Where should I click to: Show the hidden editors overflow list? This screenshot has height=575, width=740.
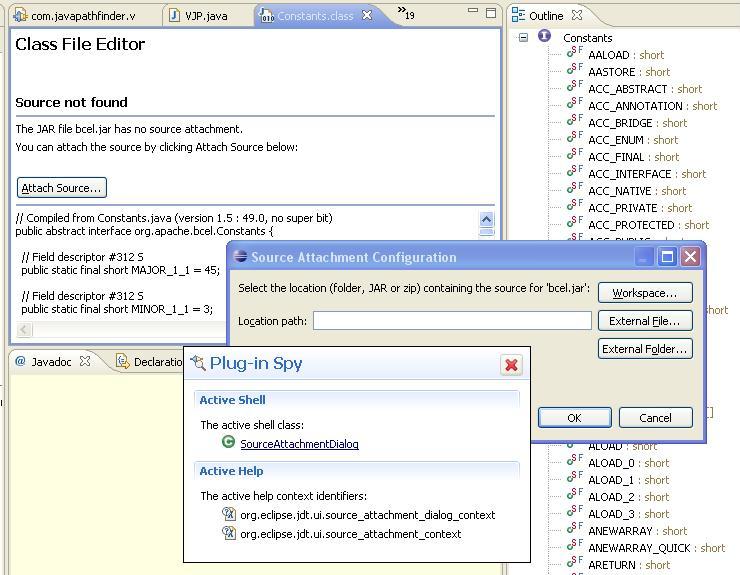click(x=405, y=14)
